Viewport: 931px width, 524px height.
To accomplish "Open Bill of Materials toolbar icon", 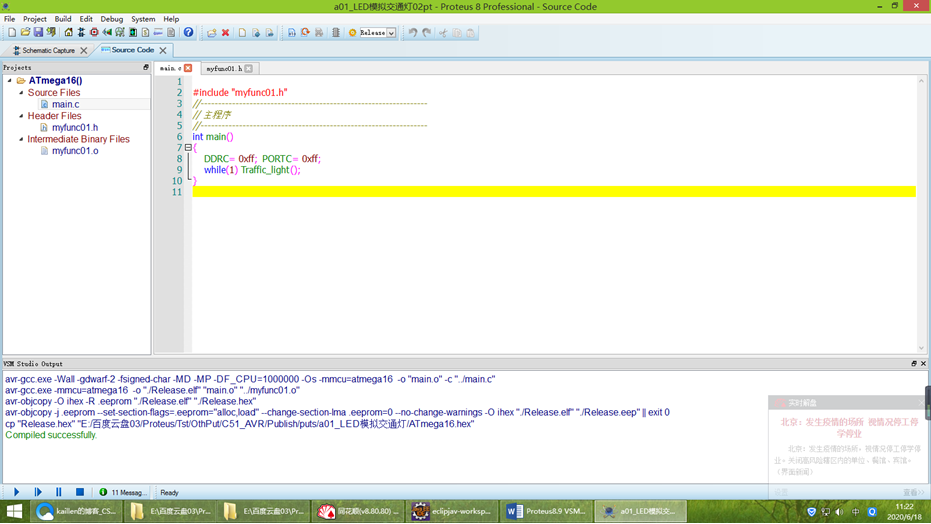I will tap(145, 33).
